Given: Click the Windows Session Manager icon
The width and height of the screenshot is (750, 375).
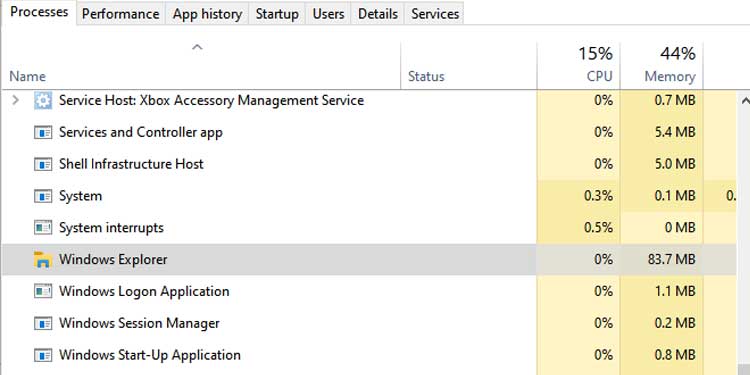Looking at the screenshot, I should click(x=43, y=323).
